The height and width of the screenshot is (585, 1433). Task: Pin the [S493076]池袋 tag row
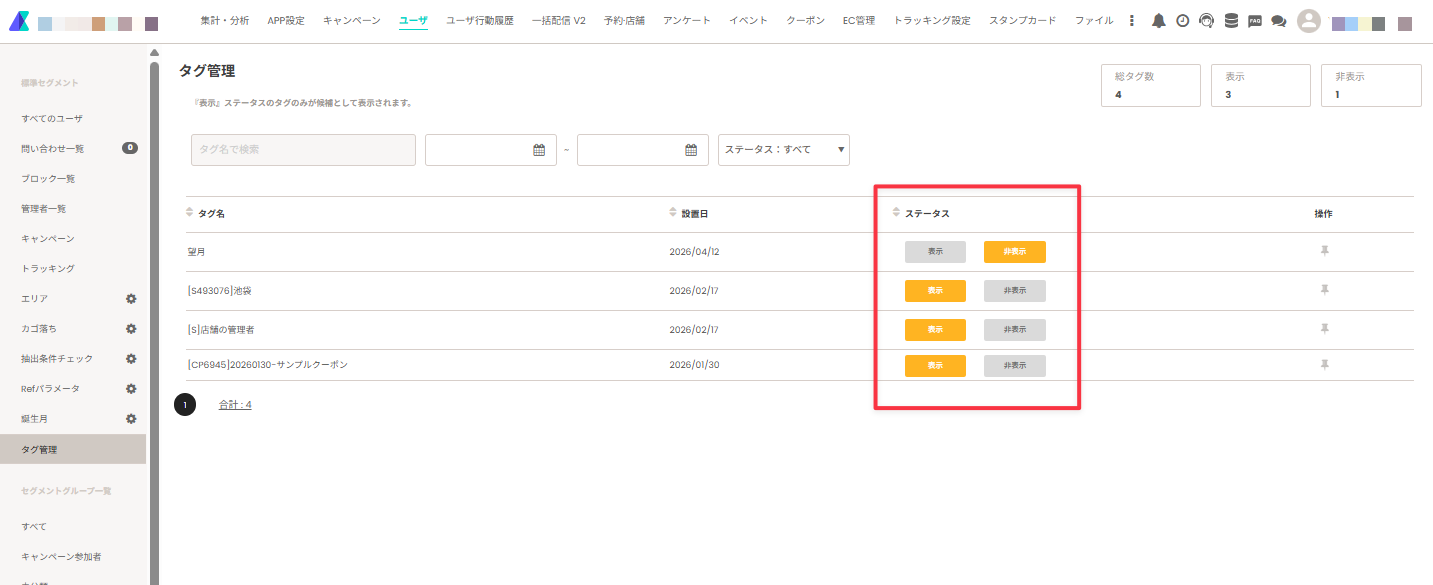[1324, 290]
